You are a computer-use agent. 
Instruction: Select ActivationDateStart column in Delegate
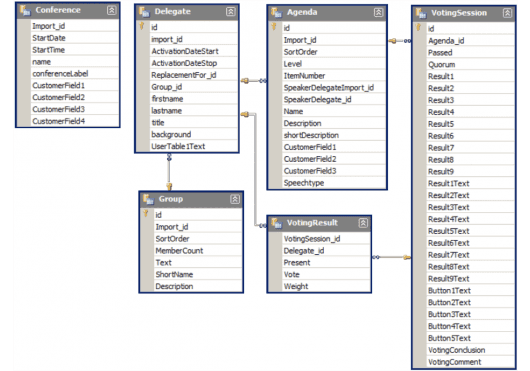tap(194, 51)
